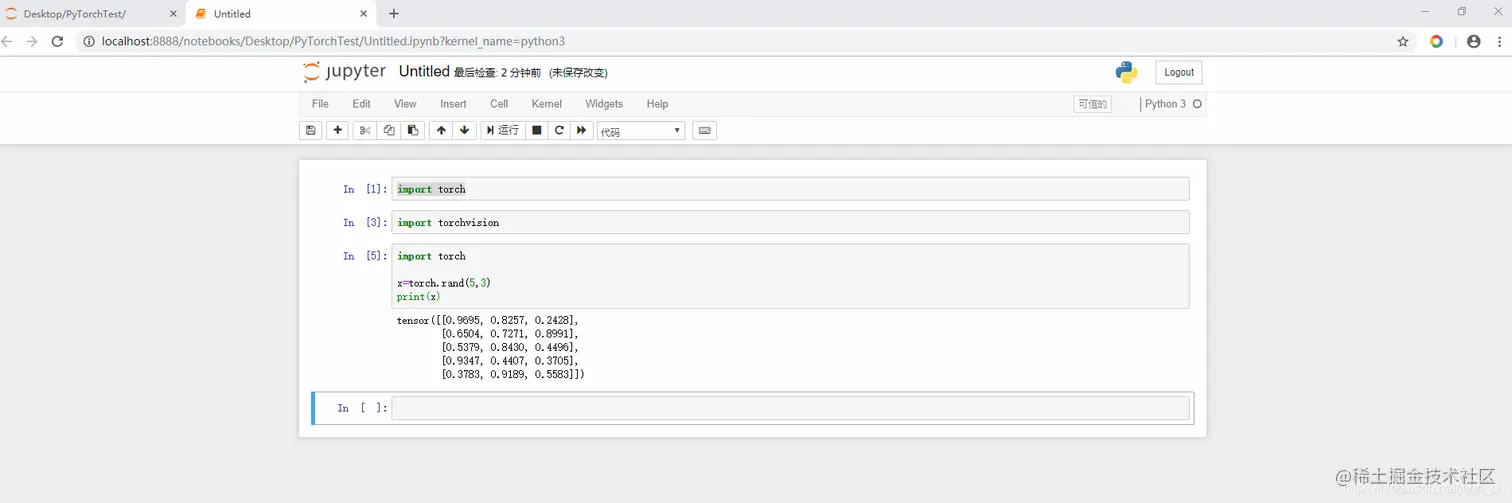Click the In [3] prompt label

point(365,222)
